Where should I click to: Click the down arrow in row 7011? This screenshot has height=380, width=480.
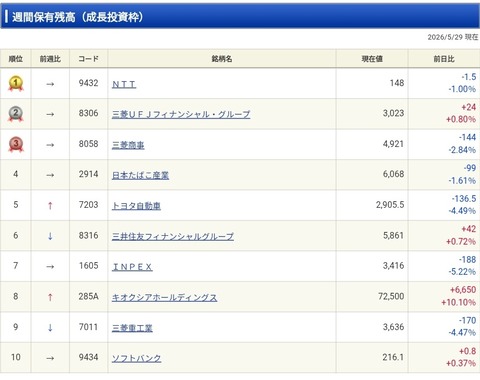click(x=50, y=327)
